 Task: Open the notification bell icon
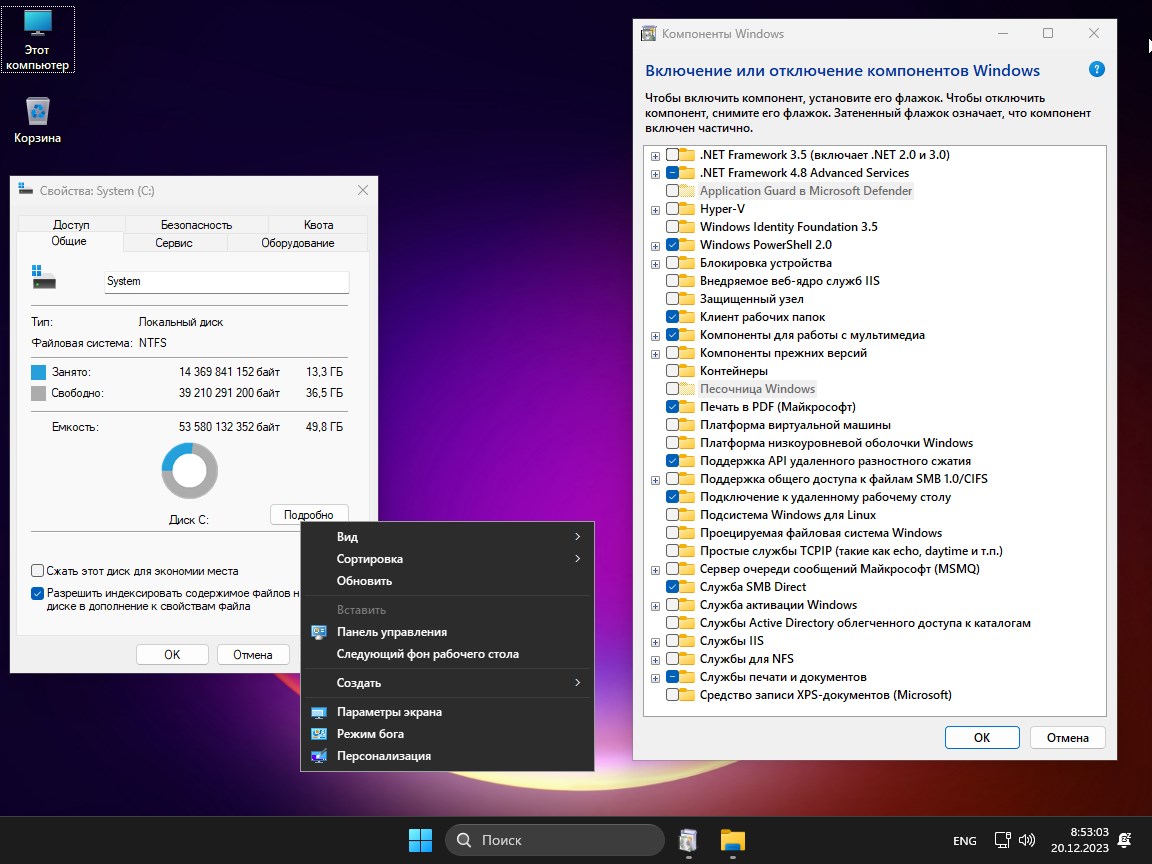(1124, 840)
